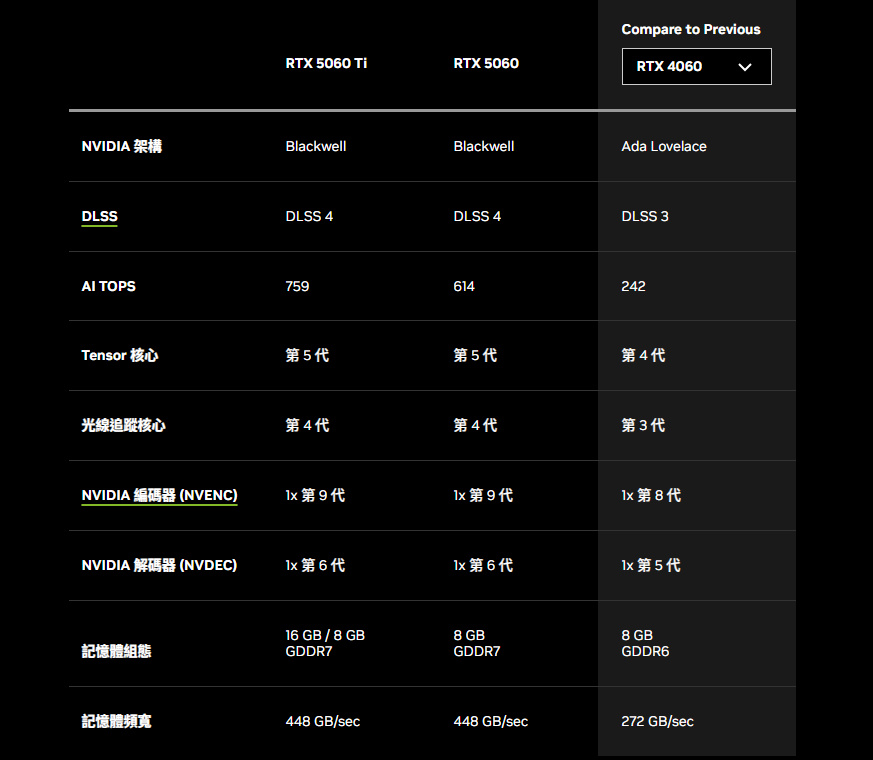Select the 614 AI TOPS value
Screen dimensions: 873x760
coord(464,286)
